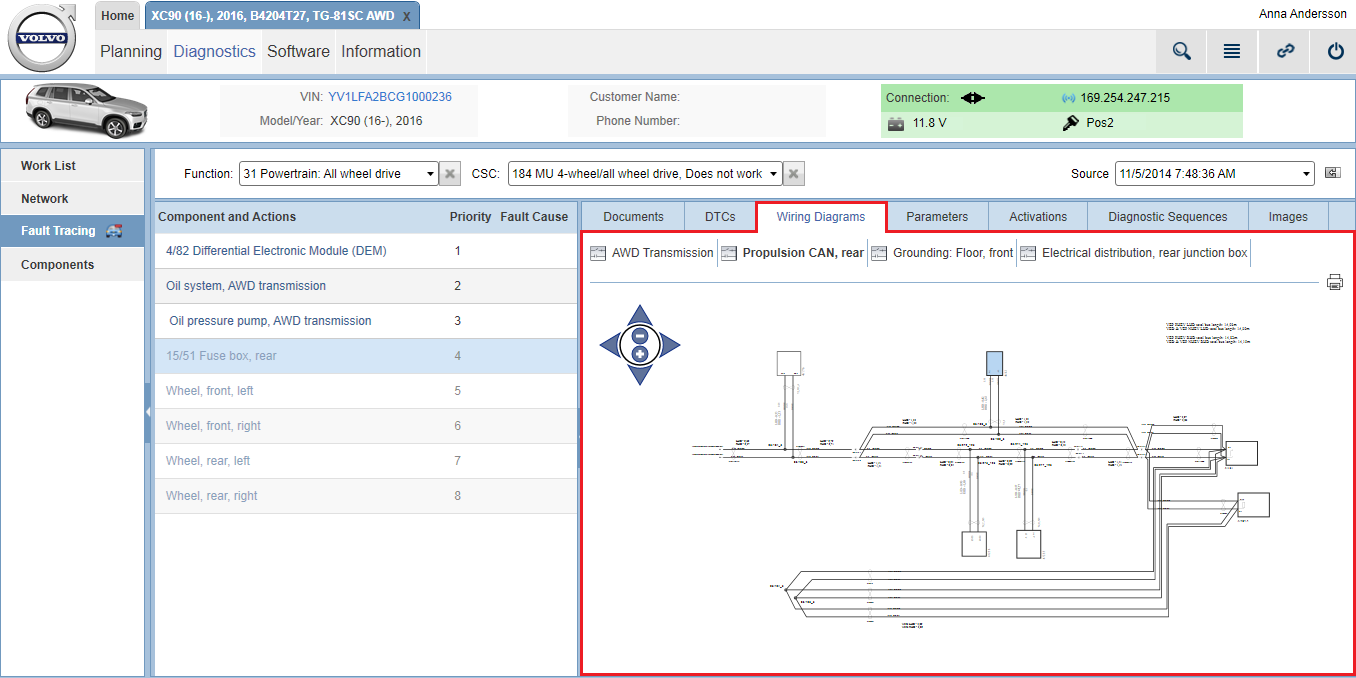Viewport: 1356px width, 678px height.
Task: Click the VIN link YV1LFA2BCG1000236
Action: (390, 97)
